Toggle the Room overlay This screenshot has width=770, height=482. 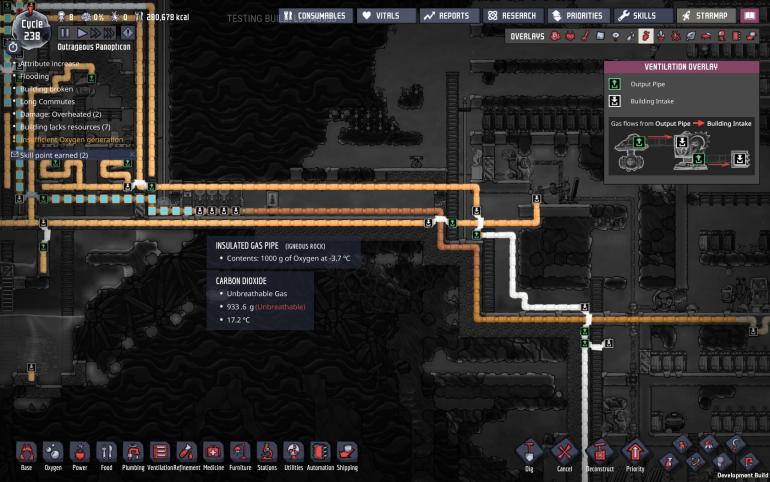point(706,36)
